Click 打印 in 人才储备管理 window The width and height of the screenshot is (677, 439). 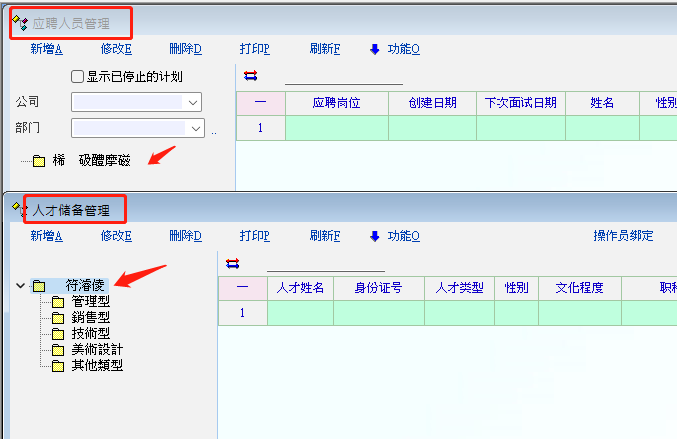point(254,236)
